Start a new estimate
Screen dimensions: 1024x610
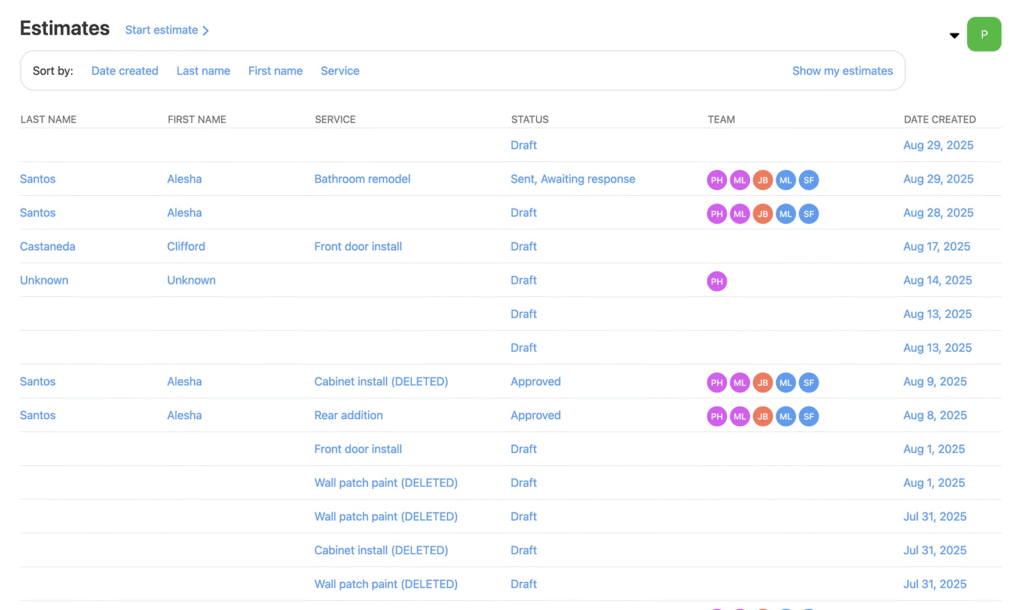[x=167, y=30]
